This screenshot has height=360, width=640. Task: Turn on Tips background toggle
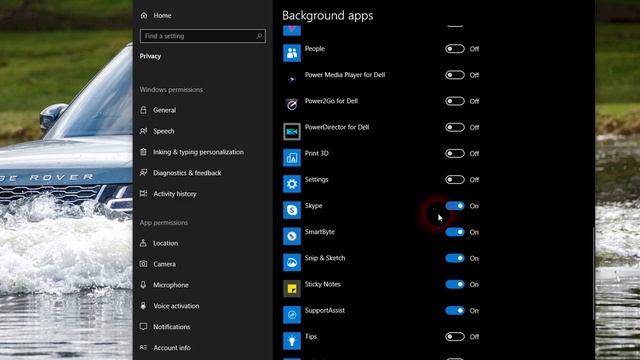coord(455,337)
